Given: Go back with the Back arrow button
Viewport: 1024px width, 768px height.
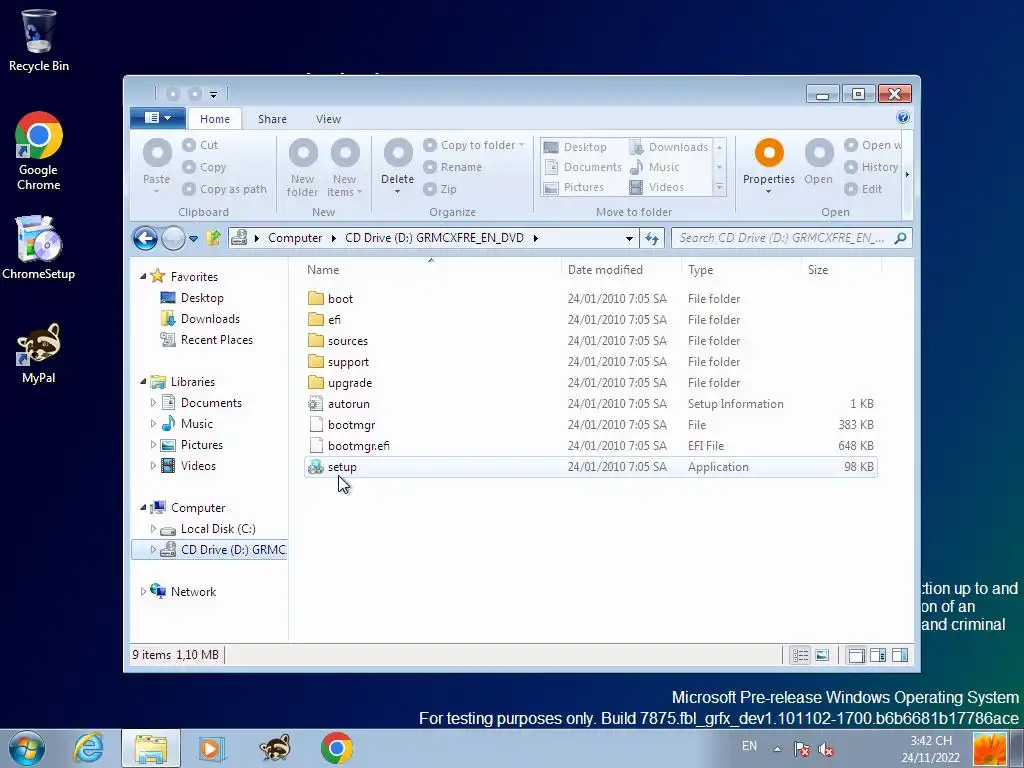Looking at the screenshot, I should (x=145, y=238).
